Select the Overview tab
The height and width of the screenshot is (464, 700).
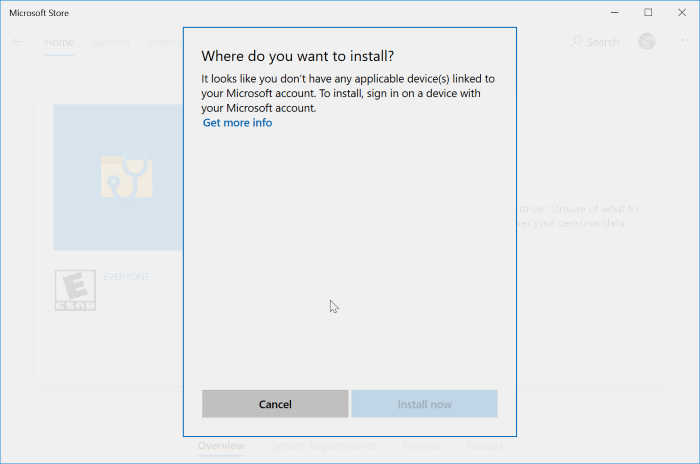pyautogui.click(x=221, y=446)
